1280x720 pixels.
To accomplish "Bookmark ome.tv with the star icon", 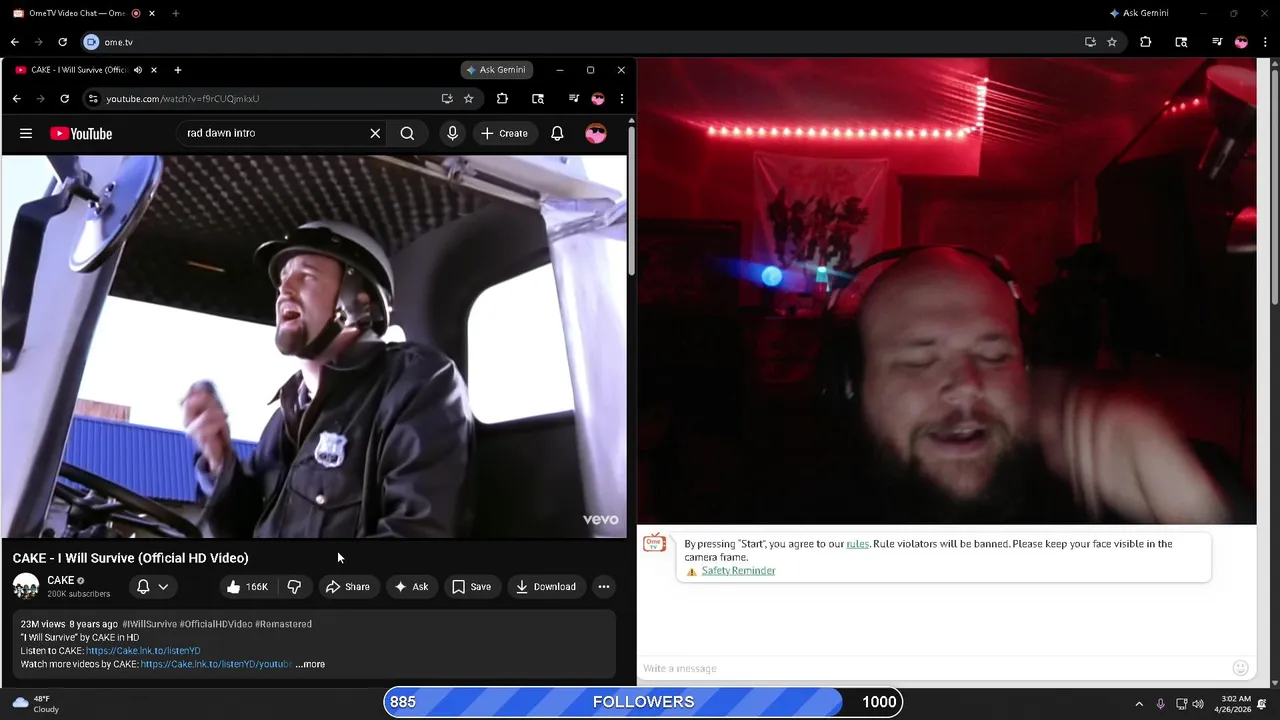I will (1112, 42).
